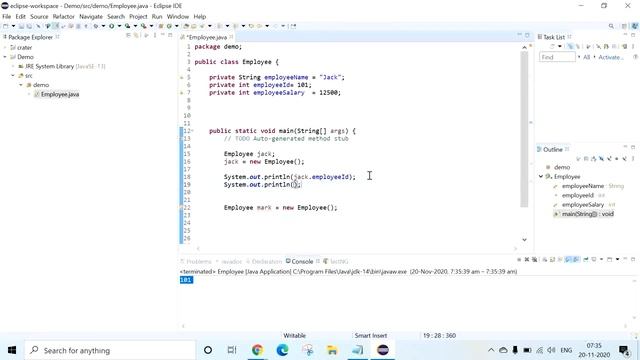
Task: Click the Remove Launch icon in the Console
Action: [x=527, y=259]
